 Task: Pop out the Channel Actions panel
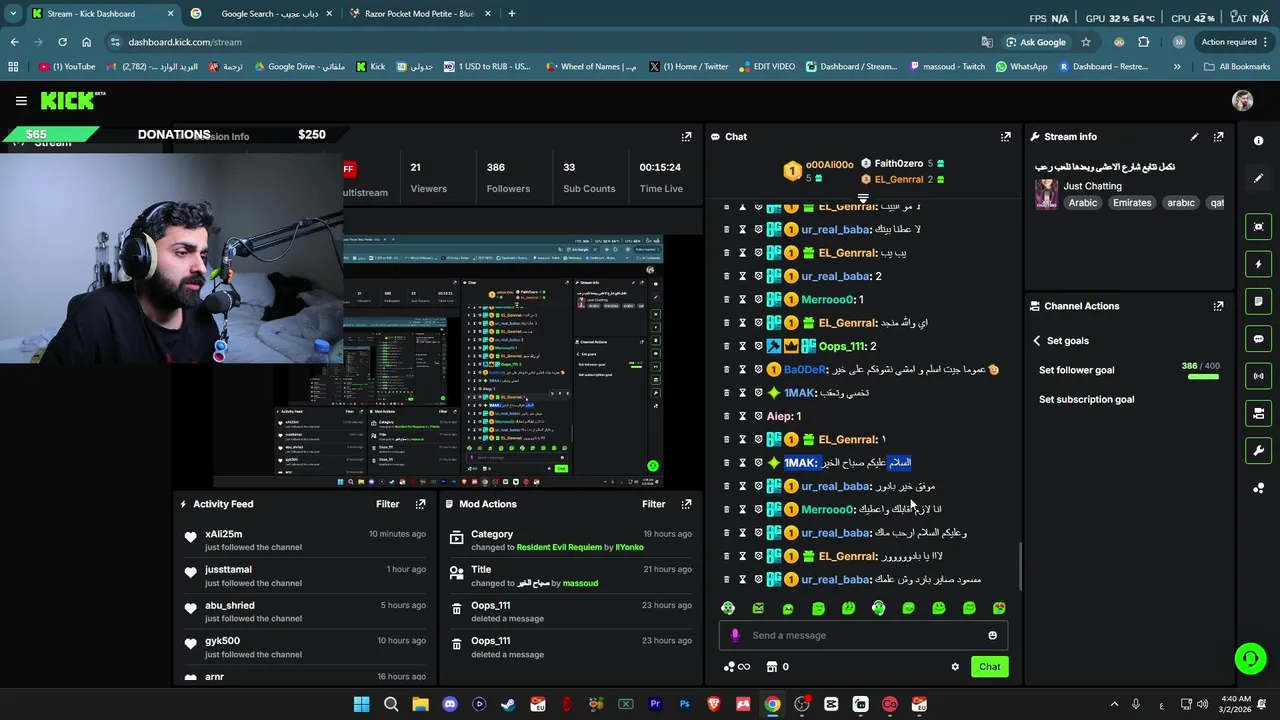pyautogui.click(x=1218, y=306)
